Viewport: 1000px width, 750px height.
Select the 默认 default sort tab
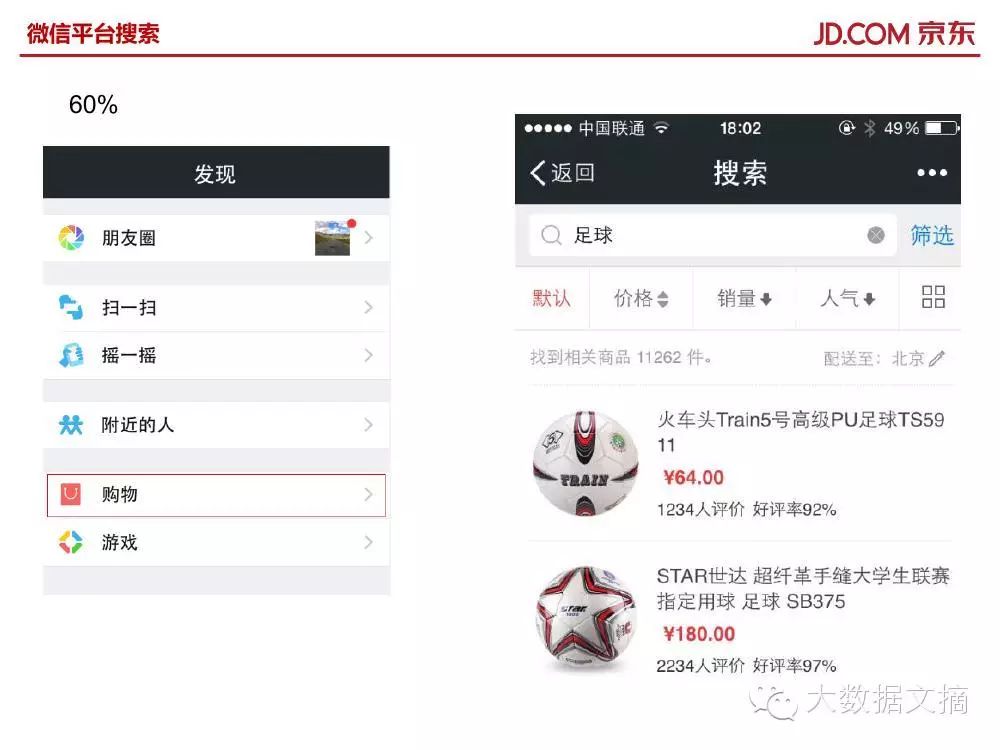tap(552, 298)
